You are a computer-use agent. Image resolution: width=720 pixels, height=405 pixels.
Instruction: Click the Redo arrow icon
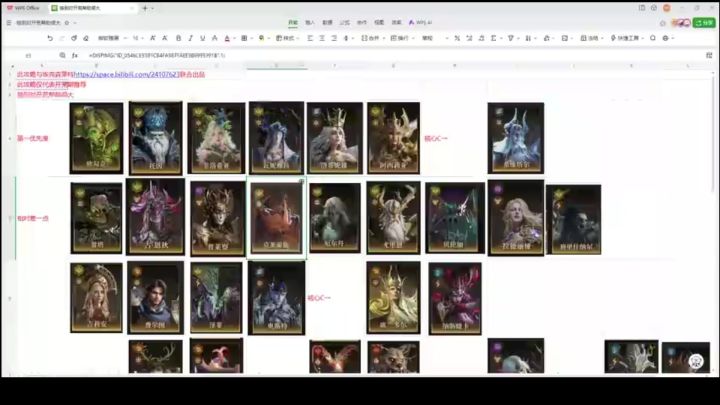pyautogui.click(x=62, y=38)
